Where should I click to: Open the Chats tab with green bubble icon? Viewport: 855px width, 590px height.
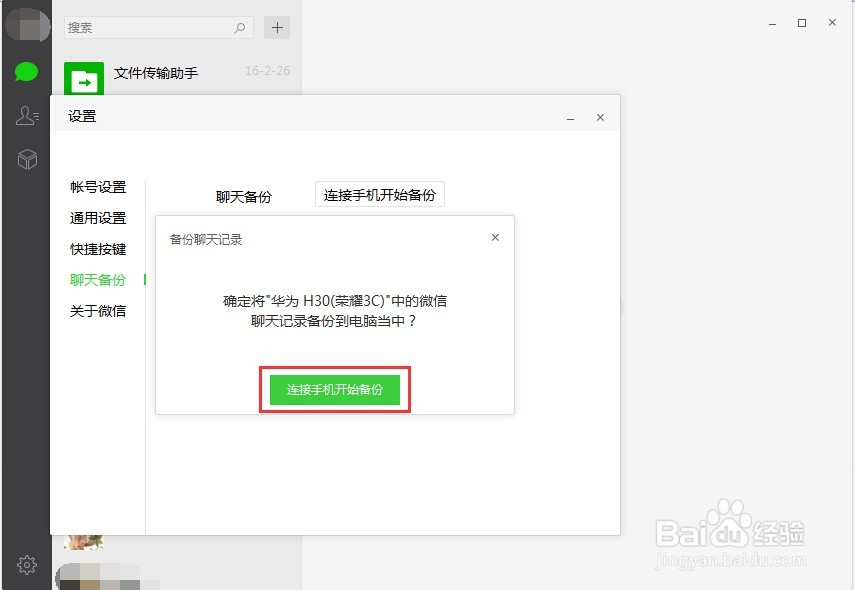pos(26,71)
